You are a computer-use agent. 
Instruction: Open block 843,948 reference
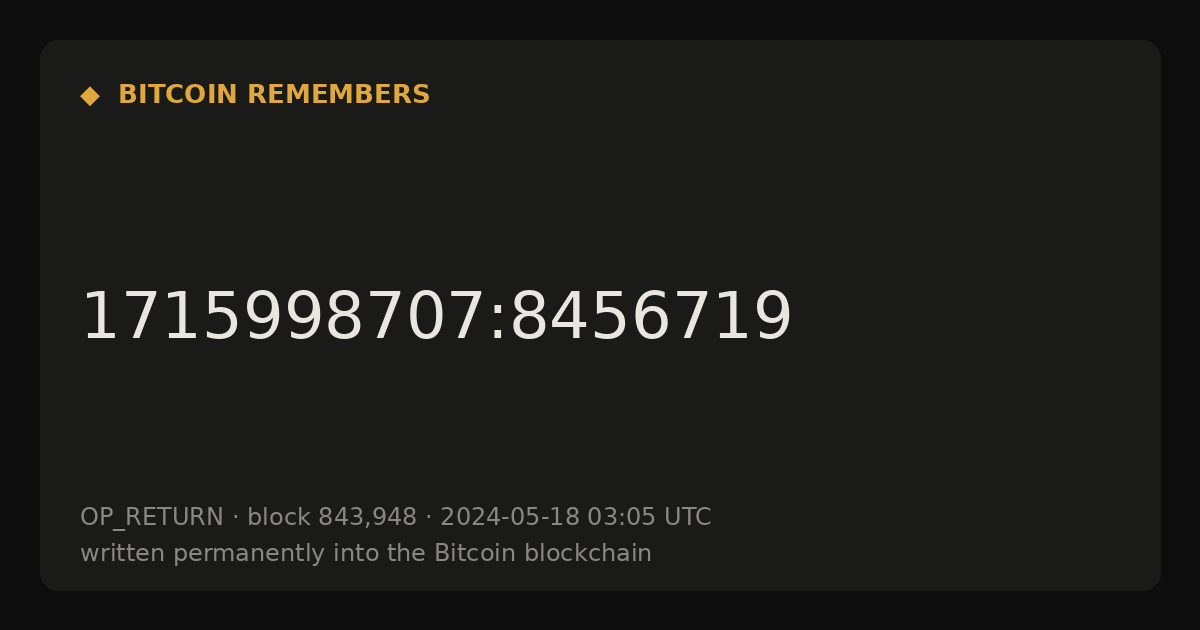click(x=332, y=518)
